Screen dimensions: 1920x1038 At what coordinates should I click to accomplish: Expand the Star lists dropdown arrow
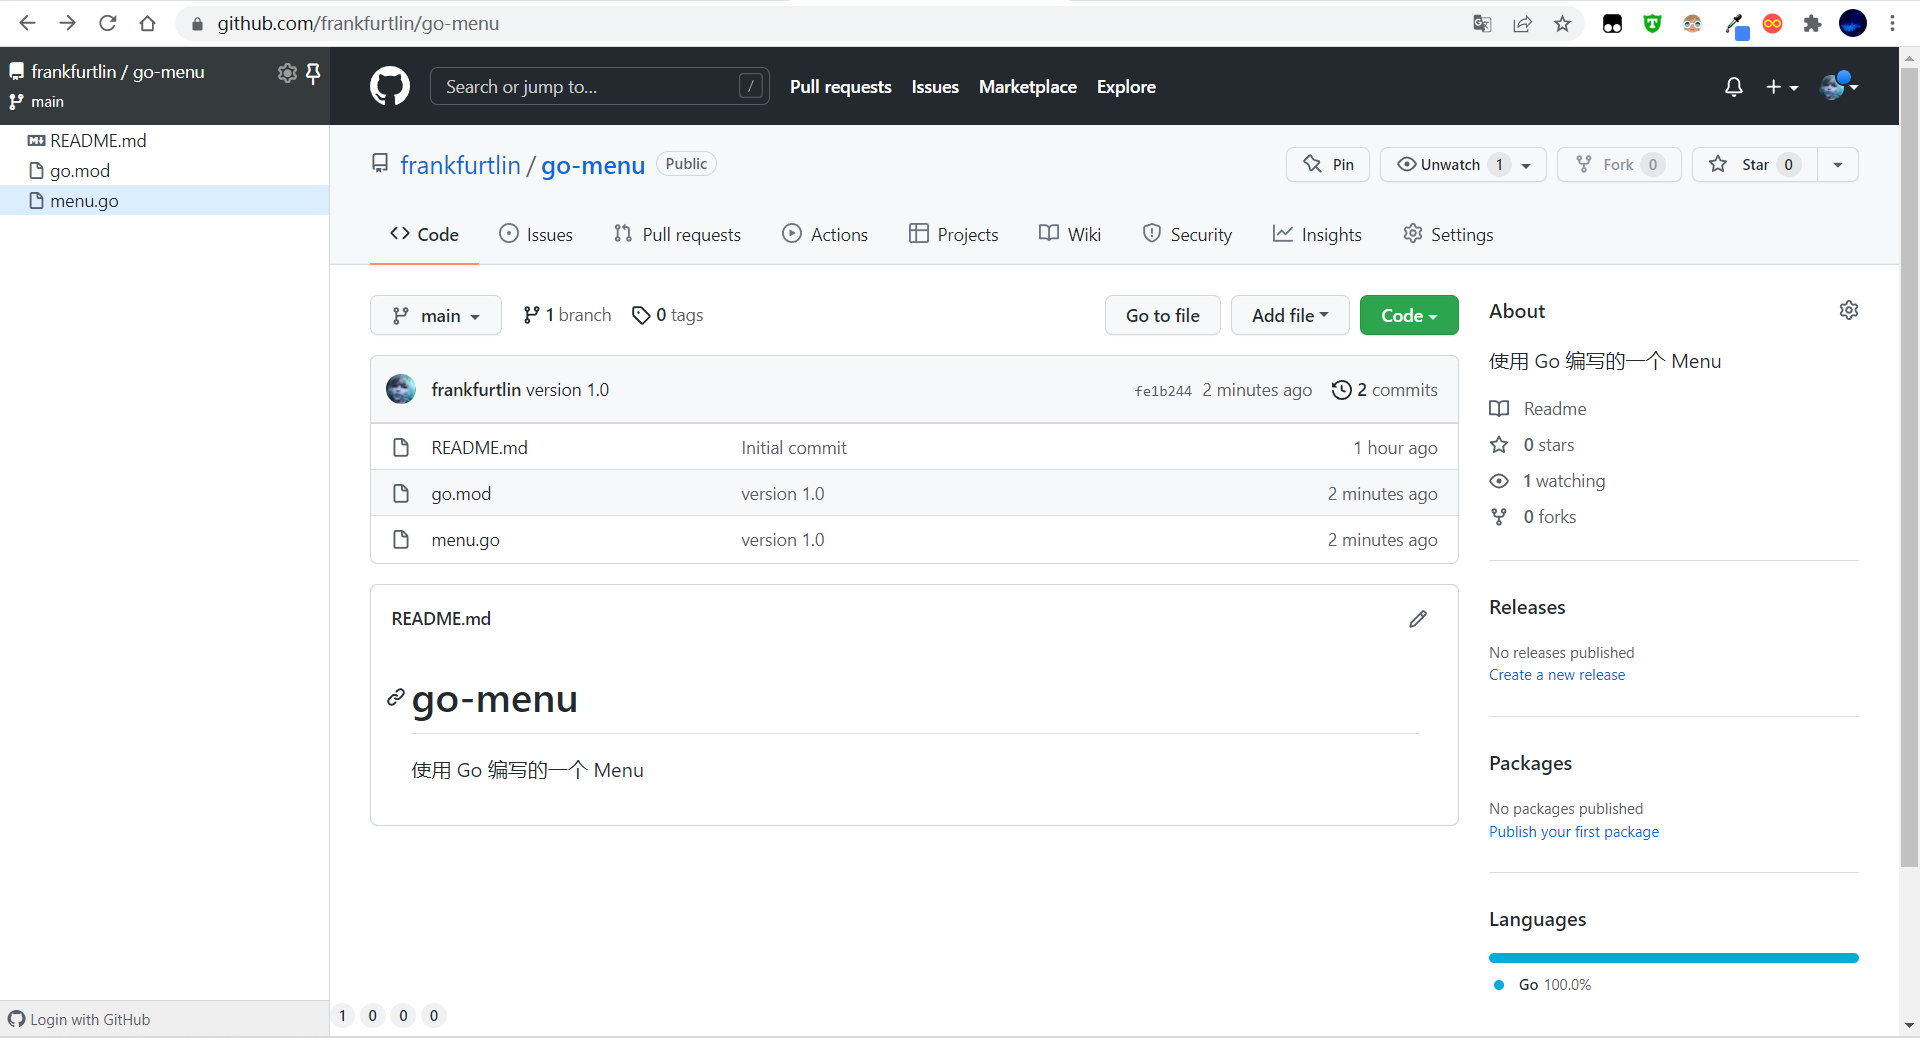1838,165
